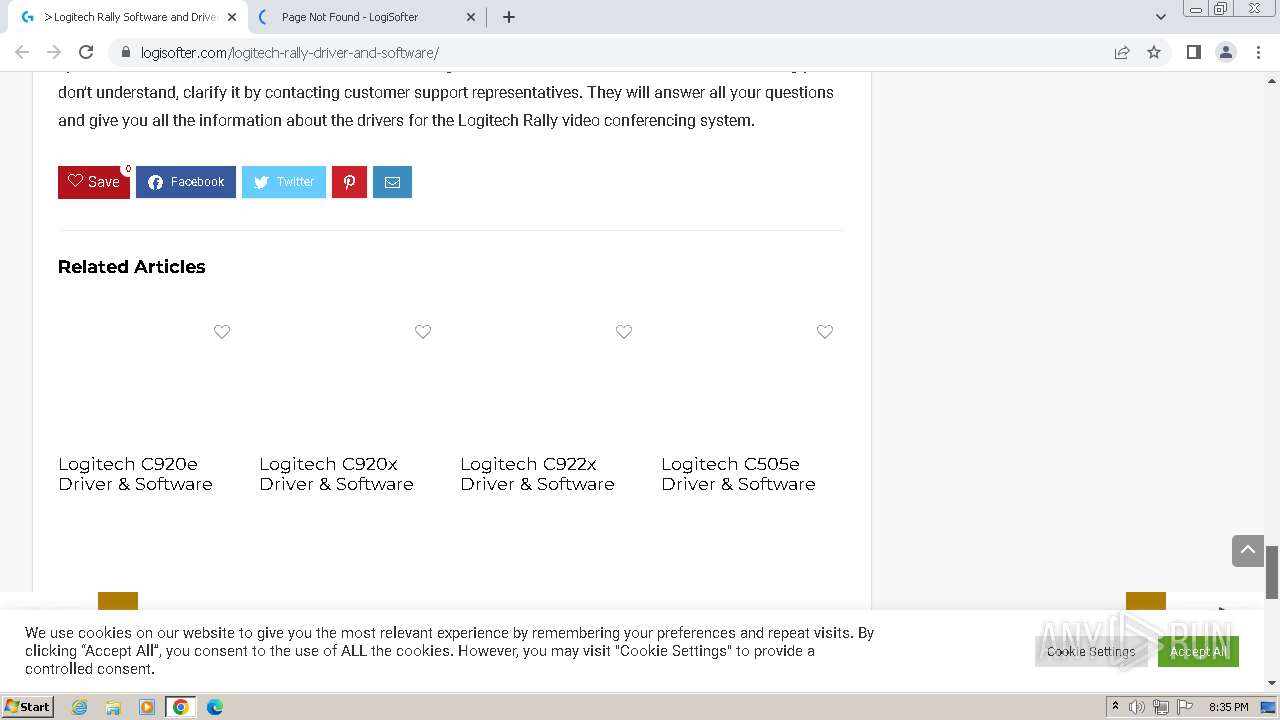Viewport: 1280px width, 720px height.
Task: Share this page icon in address bar
Action: click(1122, 52)
